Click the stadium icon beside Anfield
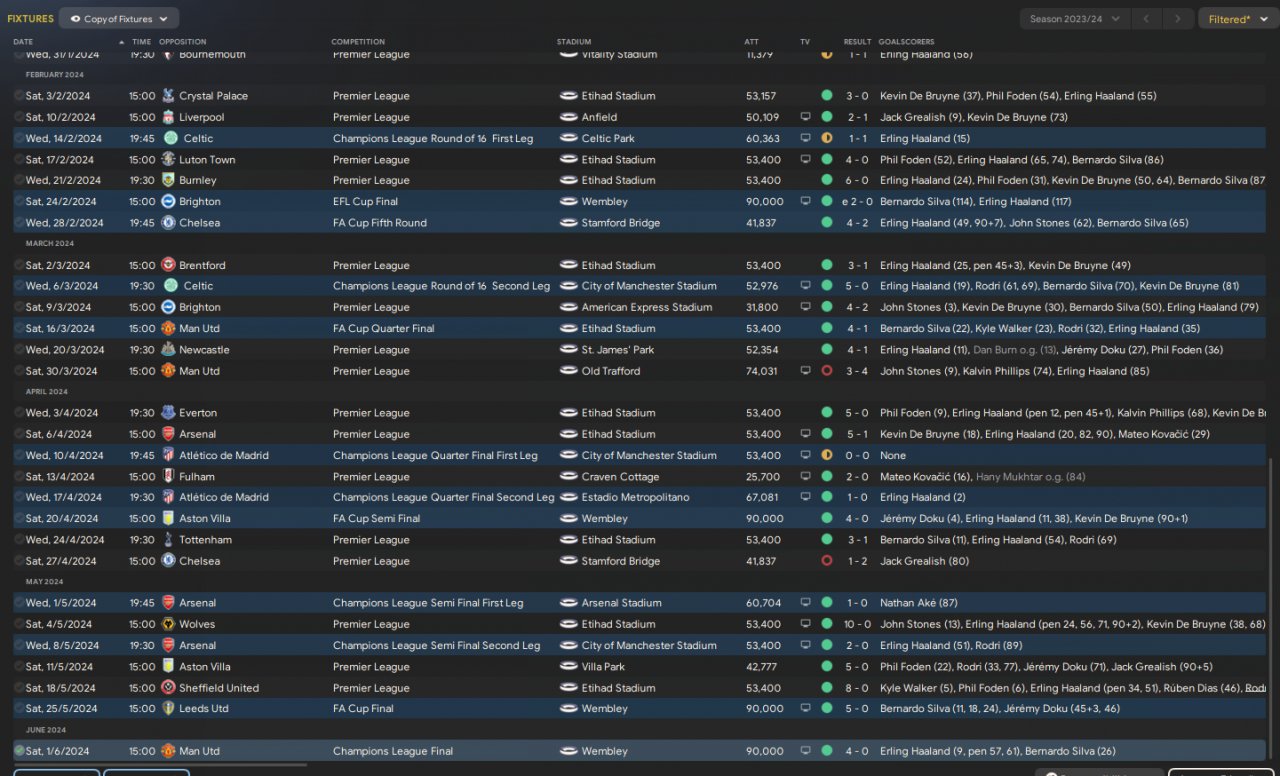The width and height of the screenshot is (1280, 776). tap(569, 117)
